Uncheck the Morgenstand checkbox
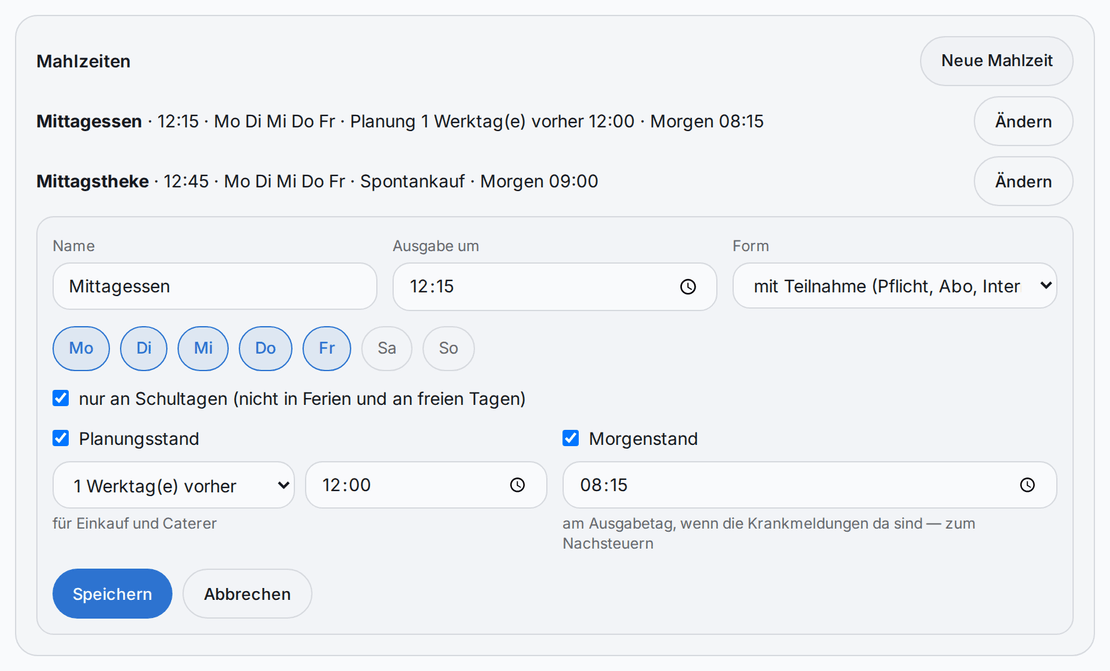Screen dimensions: 1110x671 [x=571, y=438]
